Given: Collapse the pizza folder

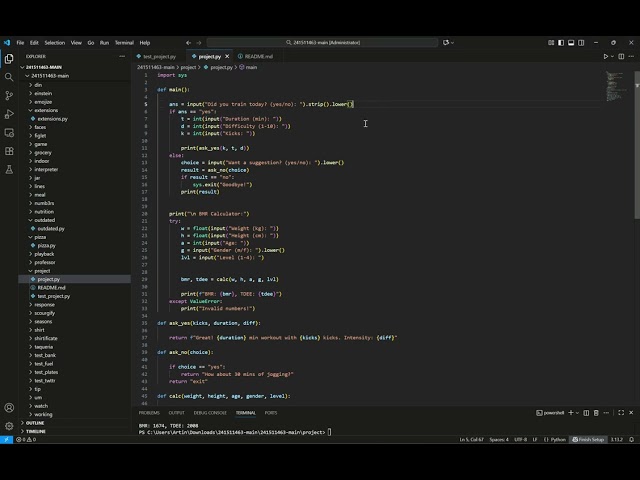Looking at the screenshot, I should point(40,237).
